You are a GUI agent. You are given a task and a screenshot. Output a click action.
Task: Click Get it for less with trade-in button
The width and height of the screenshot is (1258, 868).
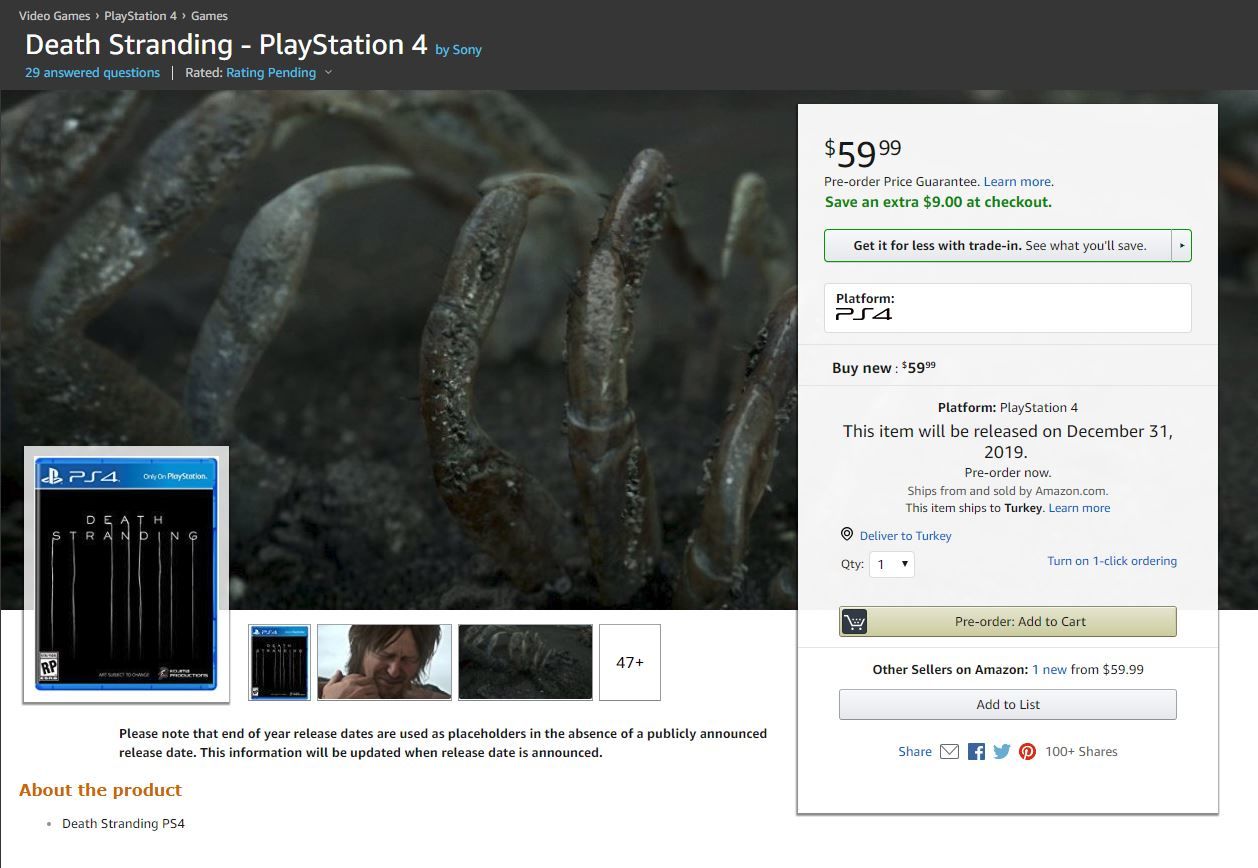(x=997, y=245)
